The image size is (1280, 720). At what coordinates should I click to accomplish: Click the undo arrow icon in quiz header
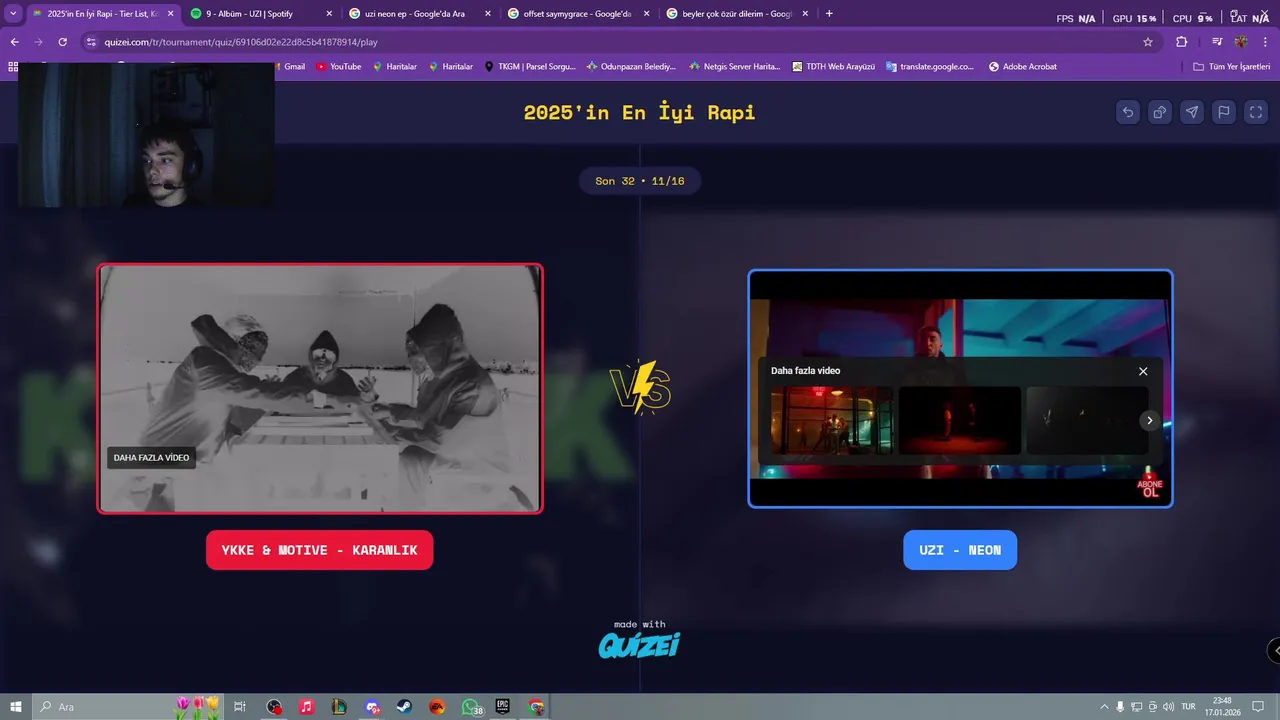click(x=1128, y=112)
